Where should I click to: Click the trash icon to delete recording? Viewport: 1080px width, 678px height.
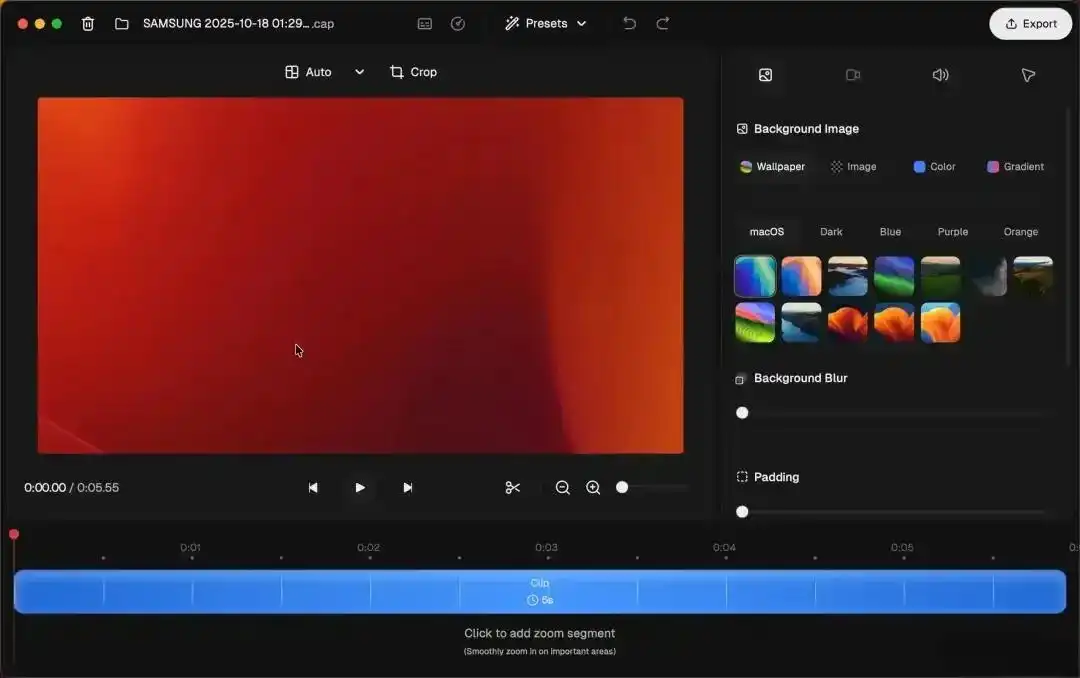pyautogui.click(x=88, y=23)
